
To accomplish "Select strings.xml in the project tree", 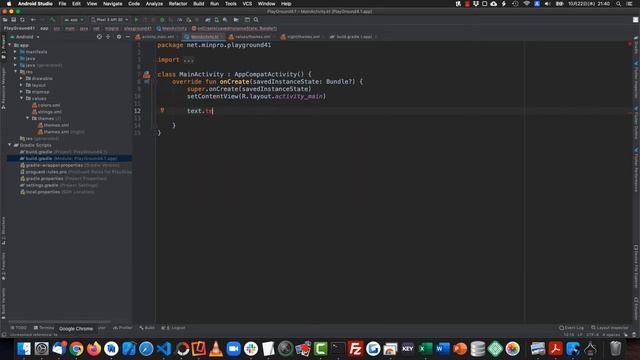I will (47, 112).
